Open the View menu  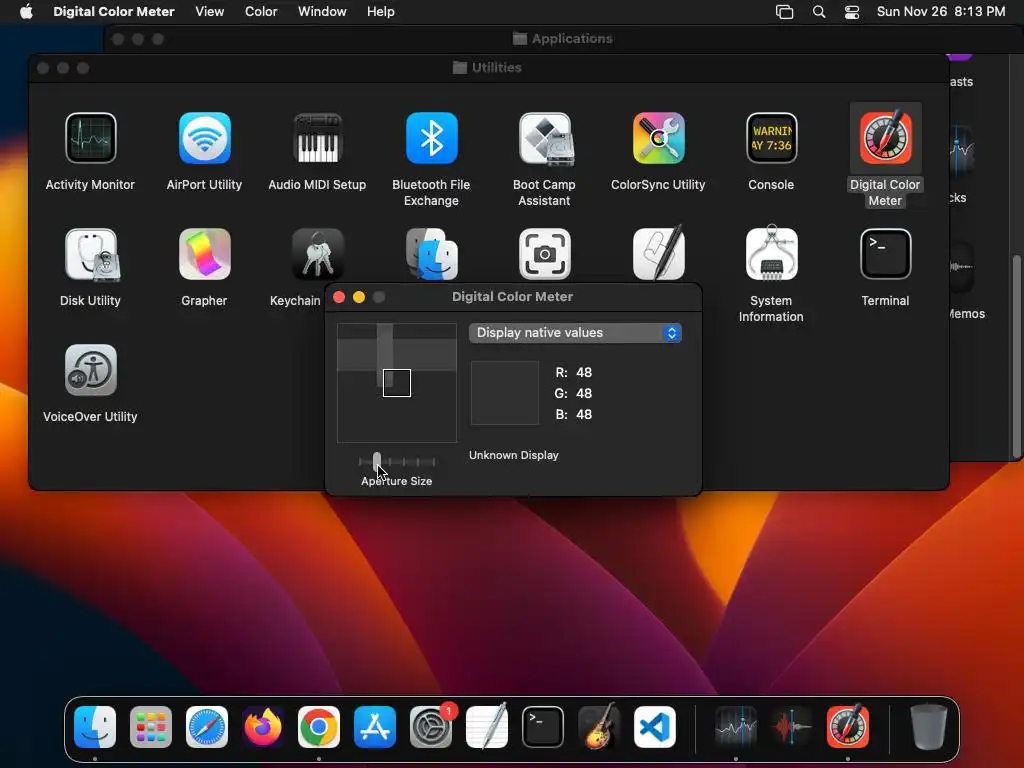point(210,12)
